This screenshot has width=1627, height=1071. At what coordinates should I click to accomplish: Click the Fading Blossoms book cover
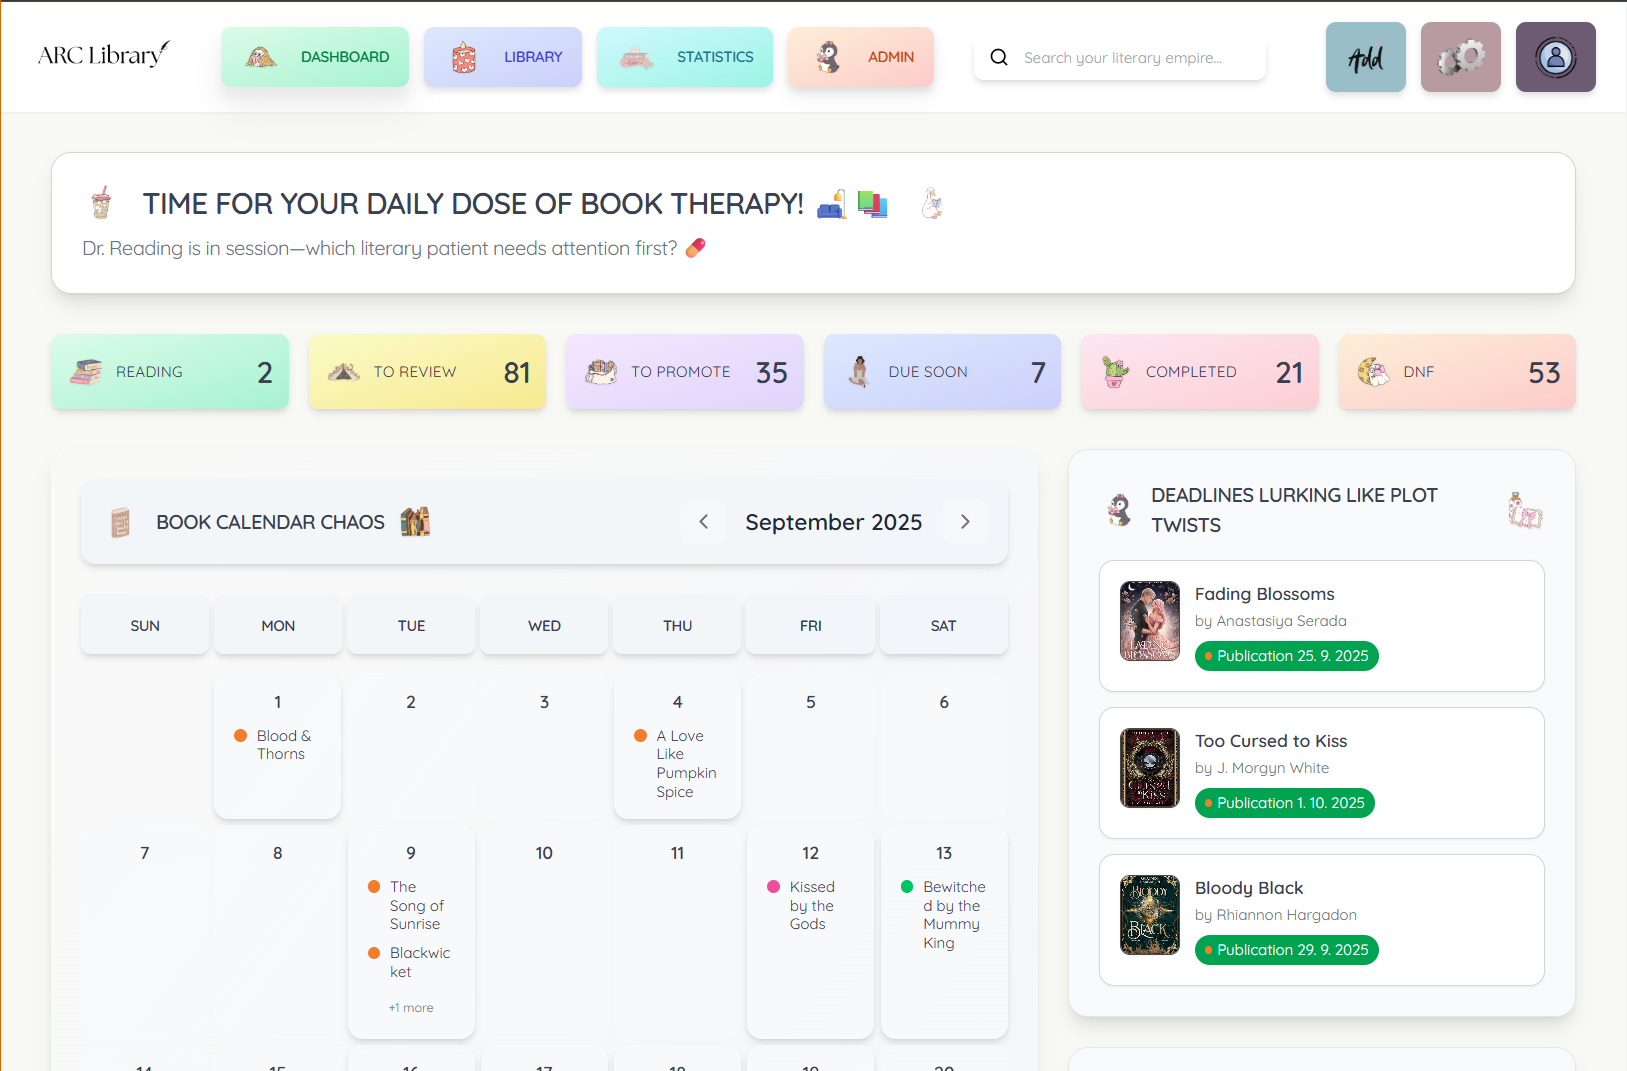pos(1149,621)
